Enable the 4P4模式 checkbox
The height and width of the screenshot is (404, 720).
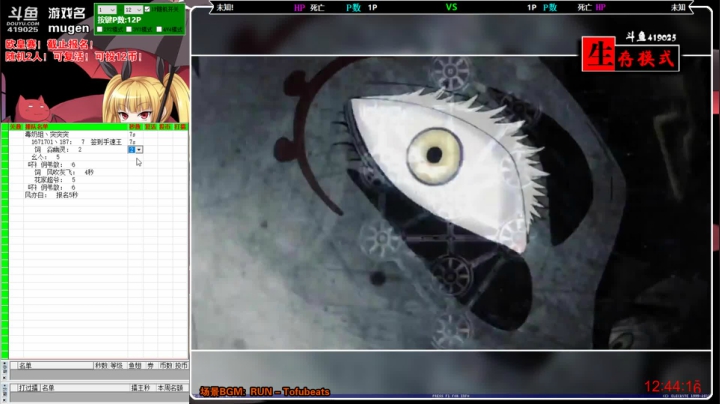[159, 29]
